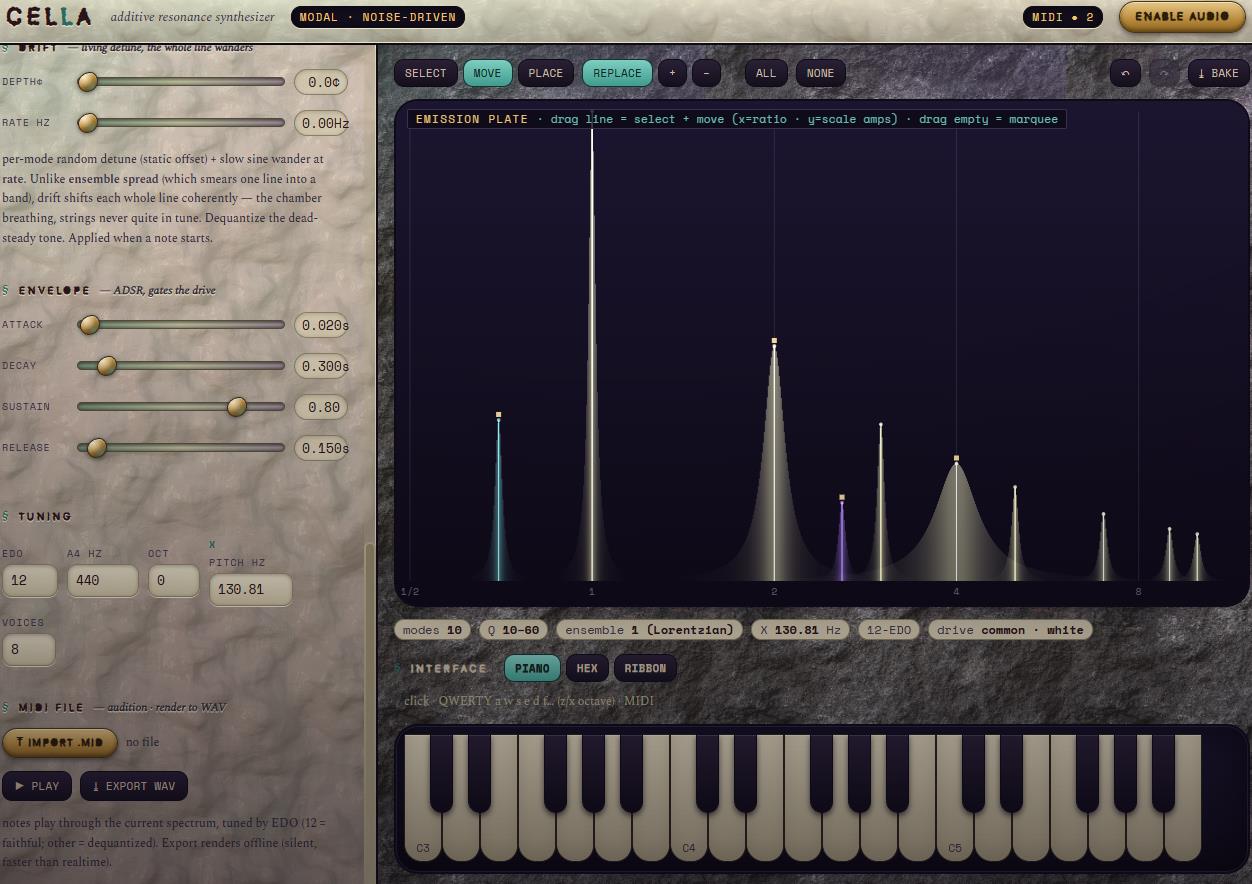Click the VOICES input field
This screenshot has height=884, width=1252.
coord(29,649)
